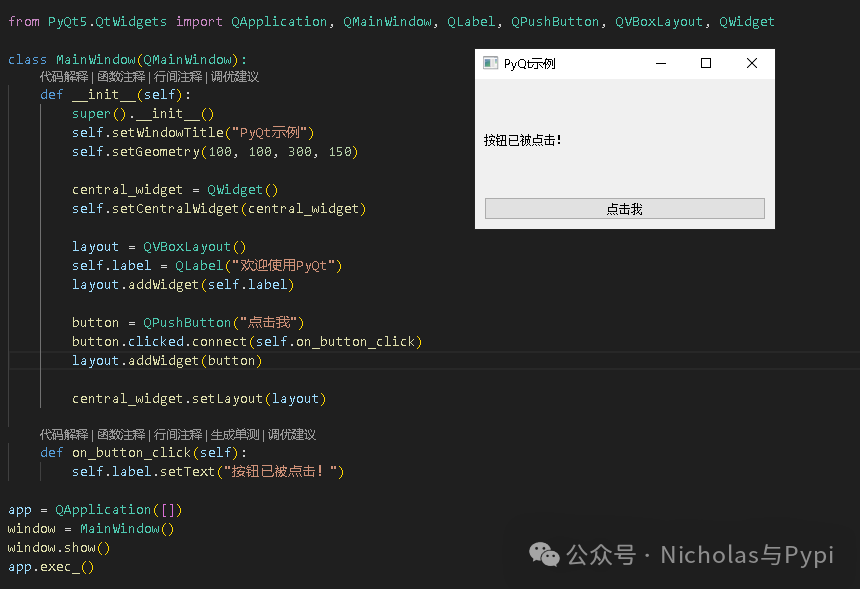Click the PyQt示例 window app icon
Image resolution: width=860 pixels, height=589 pixels.
point(490,63)
